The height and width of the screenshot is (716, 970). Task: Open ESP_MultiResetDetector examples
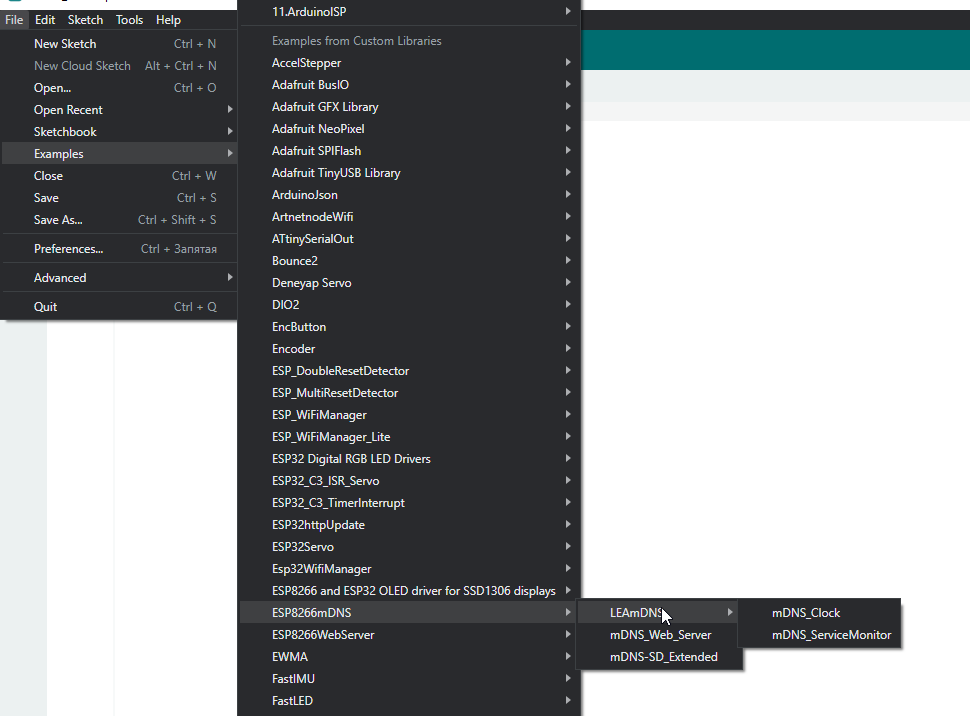pos(409,393)
